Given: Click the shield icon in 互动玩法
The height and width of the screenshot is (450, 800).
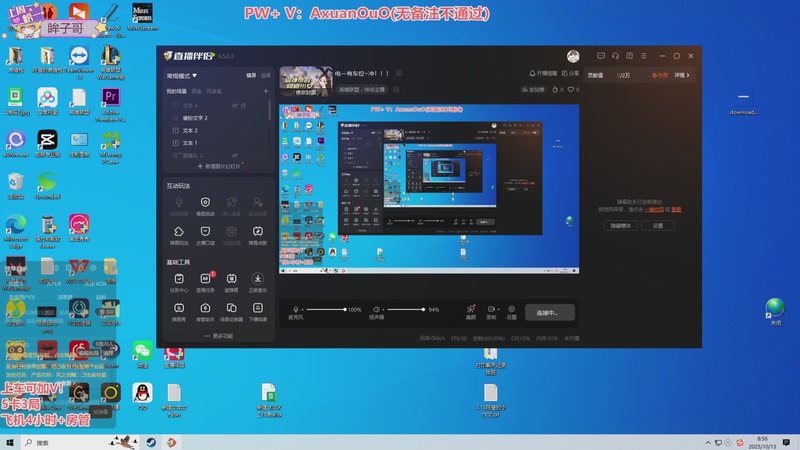Looking at the screenshot, I should pyautogui.click(x=205, y=202).
